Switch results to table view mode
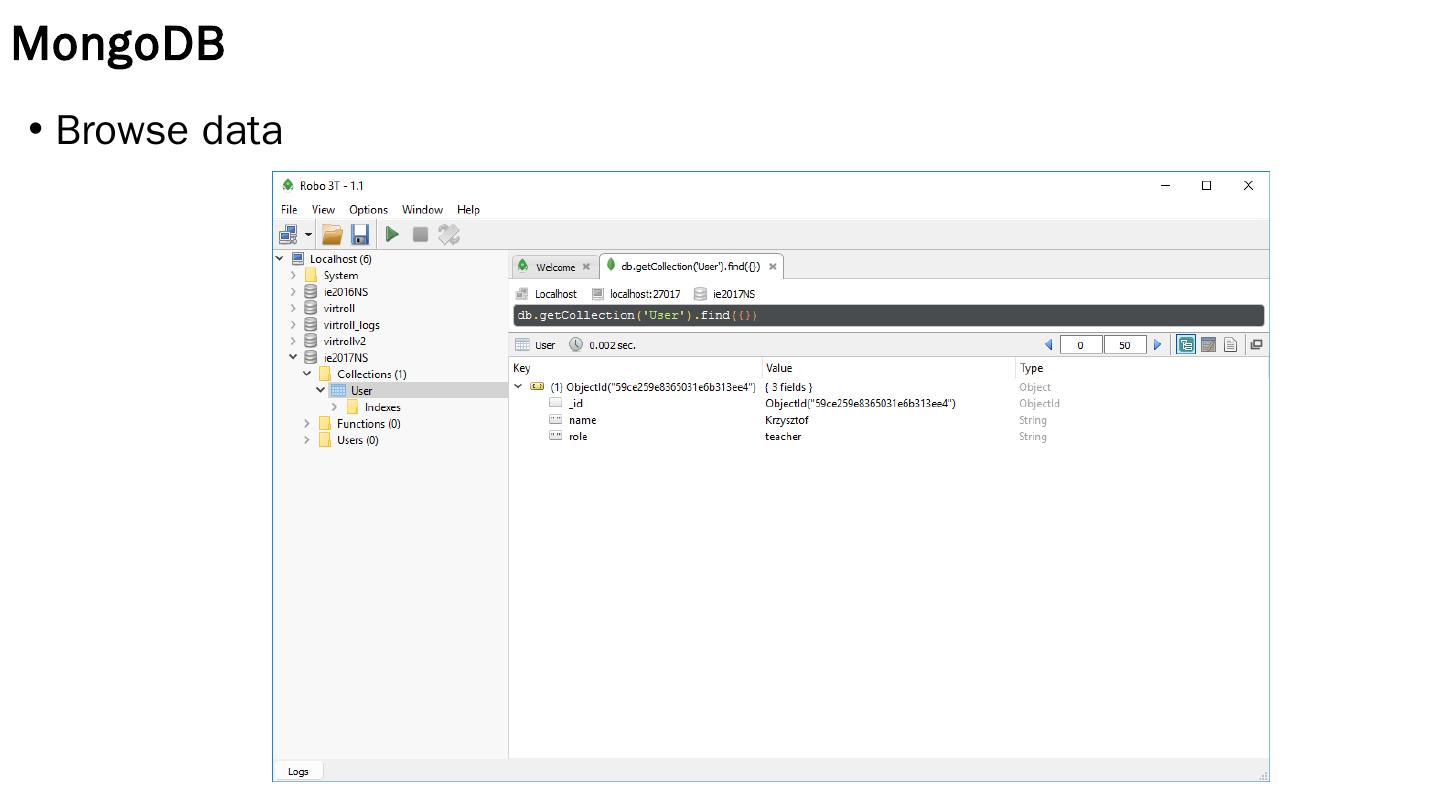The image size is (1440, 810). click(1208, 345)
